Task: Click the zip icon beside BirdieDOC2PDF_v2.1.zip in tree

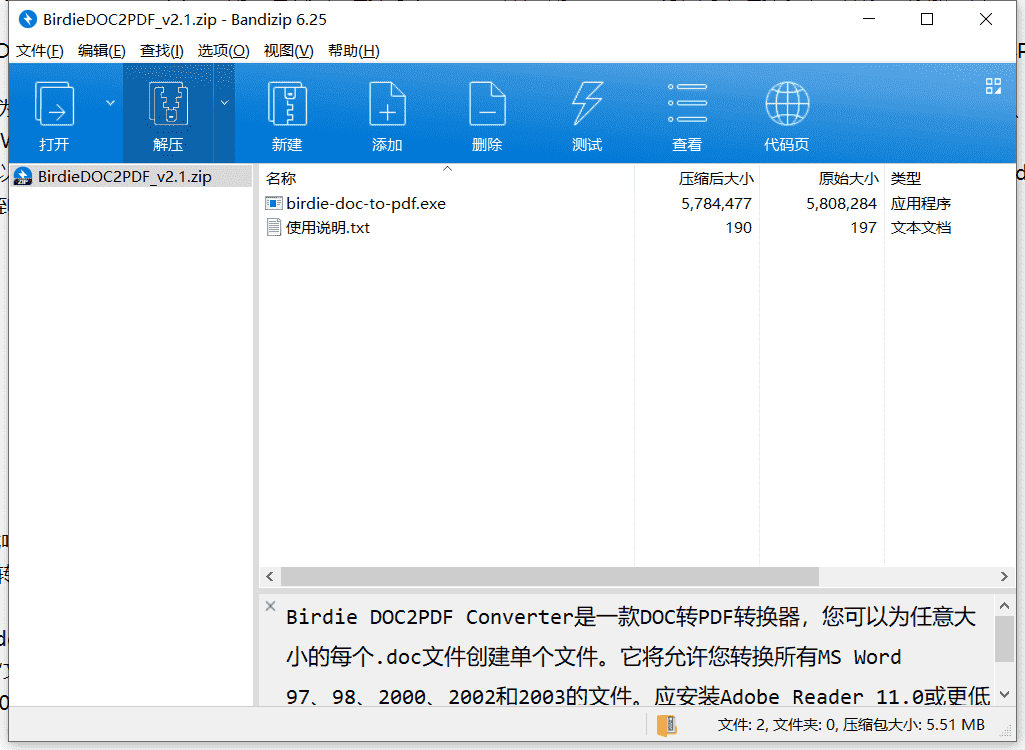Action: (23, 176)
